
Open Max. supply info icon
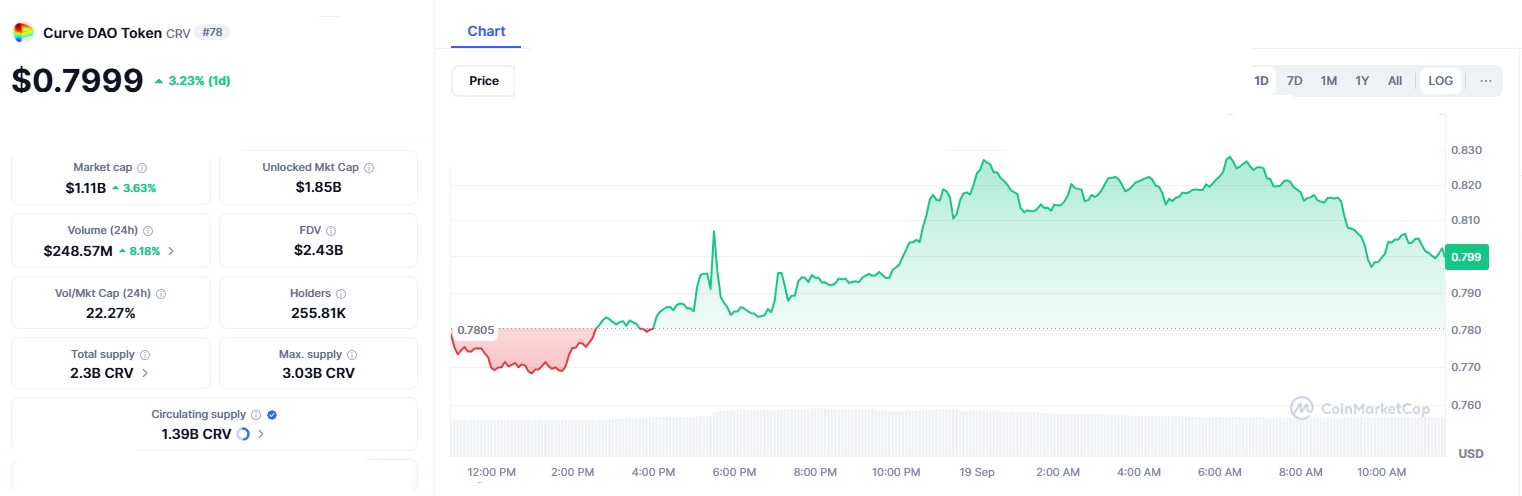tap(352, 355)
